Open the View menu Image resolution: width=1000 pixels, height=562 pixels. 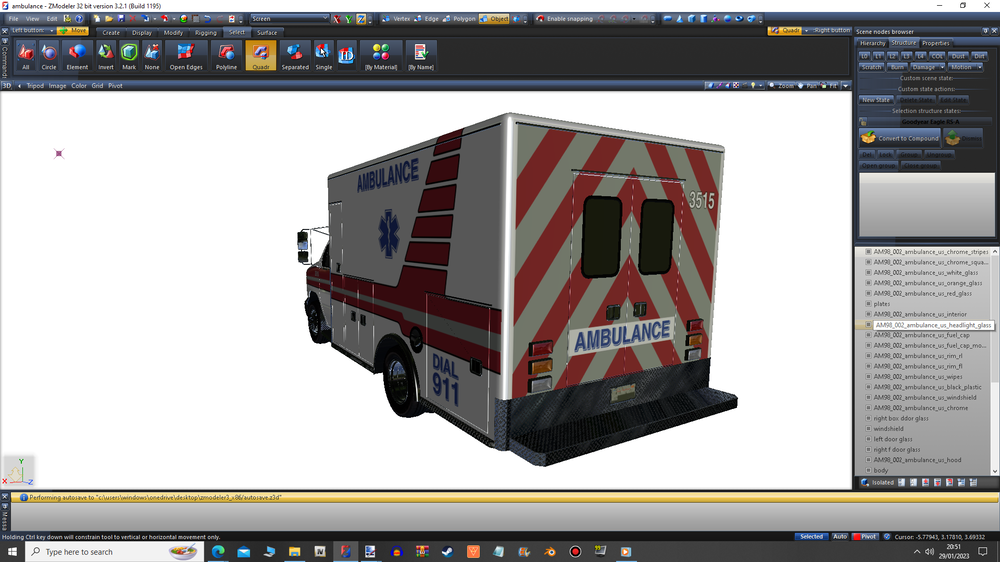pos(32,18)
